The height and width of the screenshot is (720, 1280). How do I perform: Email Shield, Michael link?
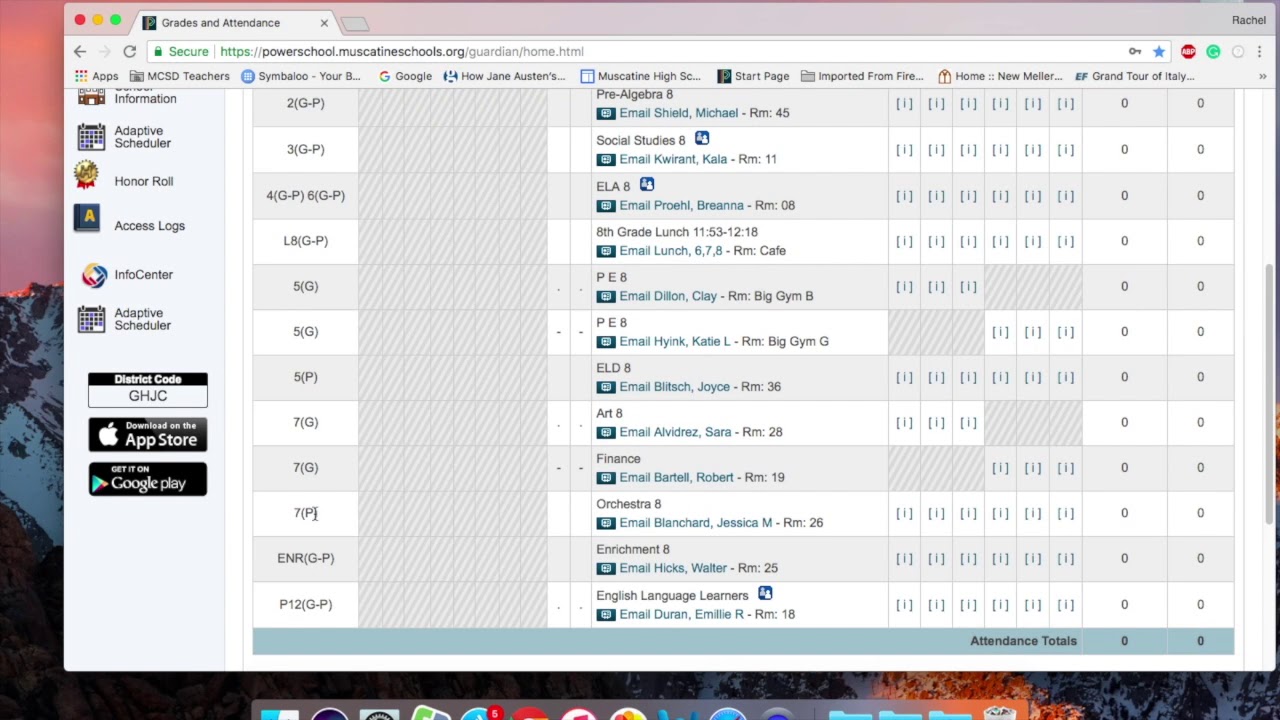point(678,113)
